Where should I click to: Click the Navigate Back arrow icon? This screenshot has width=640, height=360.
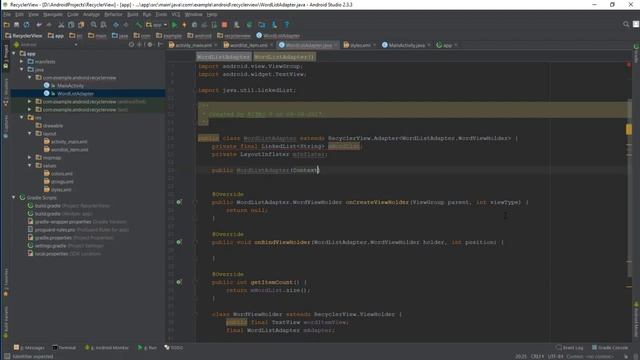(116, 25)
